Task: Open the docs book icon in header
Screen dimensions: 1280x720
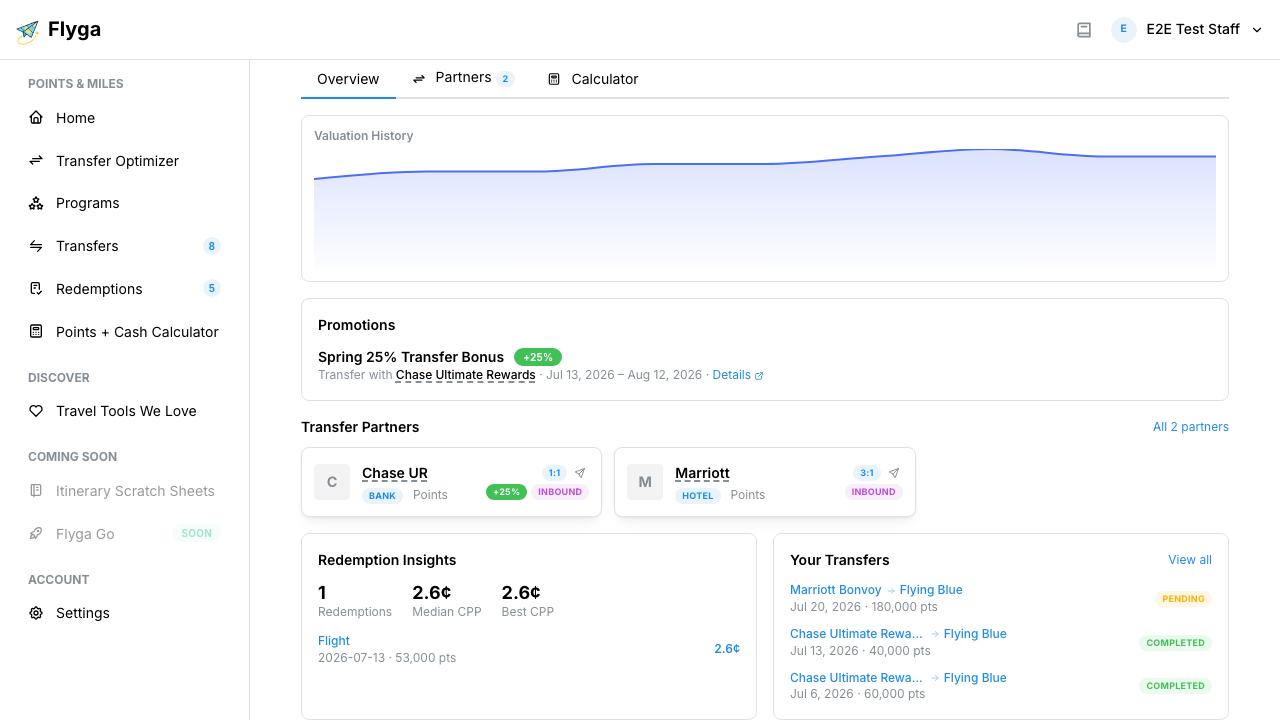Action: point(1084,30)
